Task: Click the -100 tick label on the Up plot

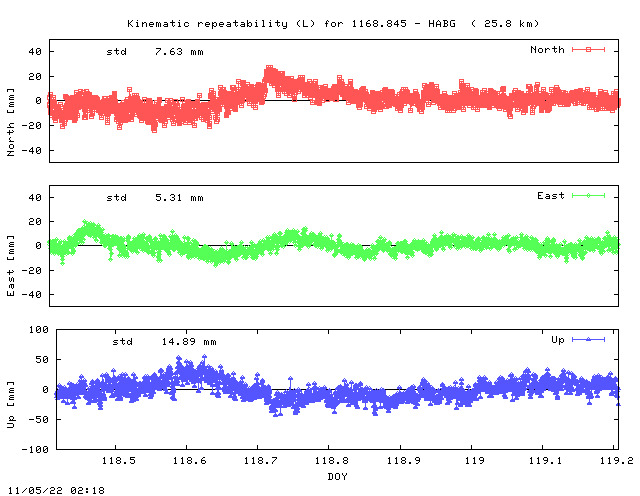Action: (x=35, y=449)
